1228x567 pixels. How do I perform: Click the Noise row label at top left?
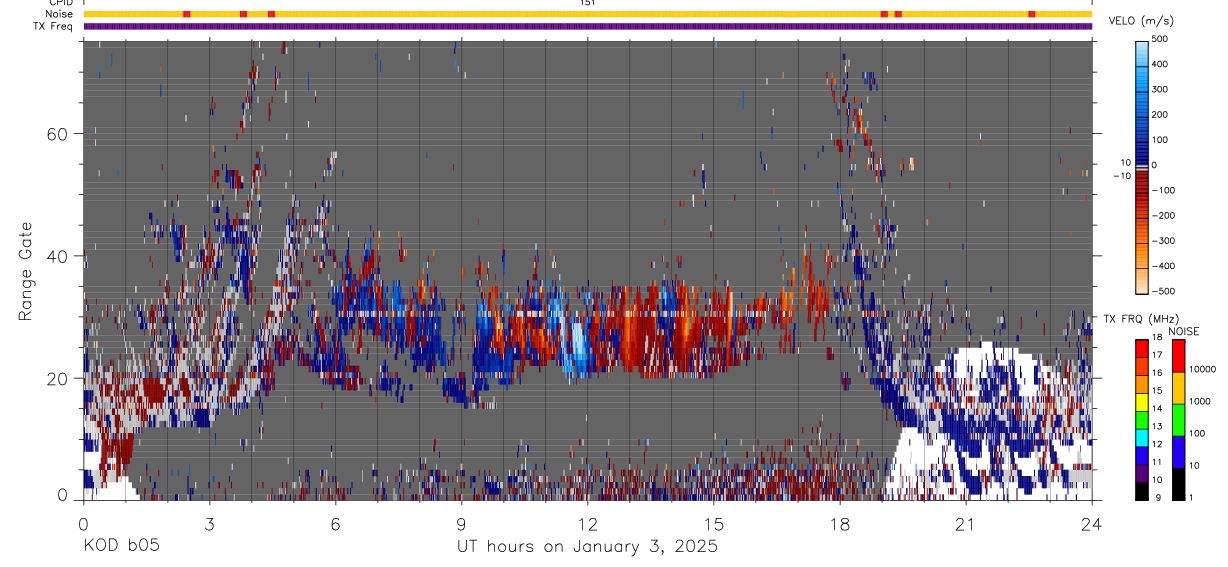tap(59, 14)
